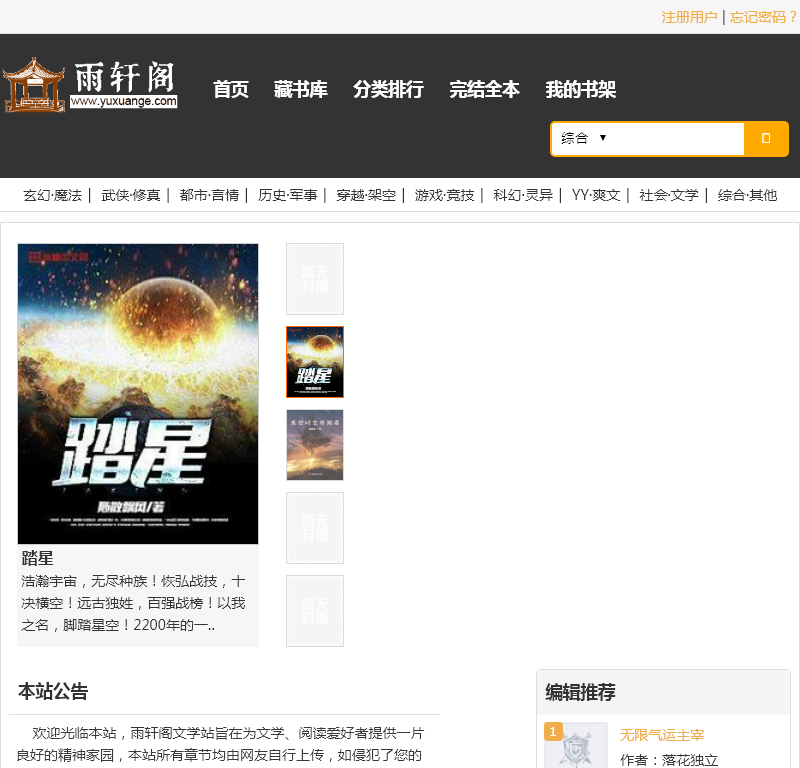
Task: Open the 分类排行 ranking page
Action: tap(388, 90)
